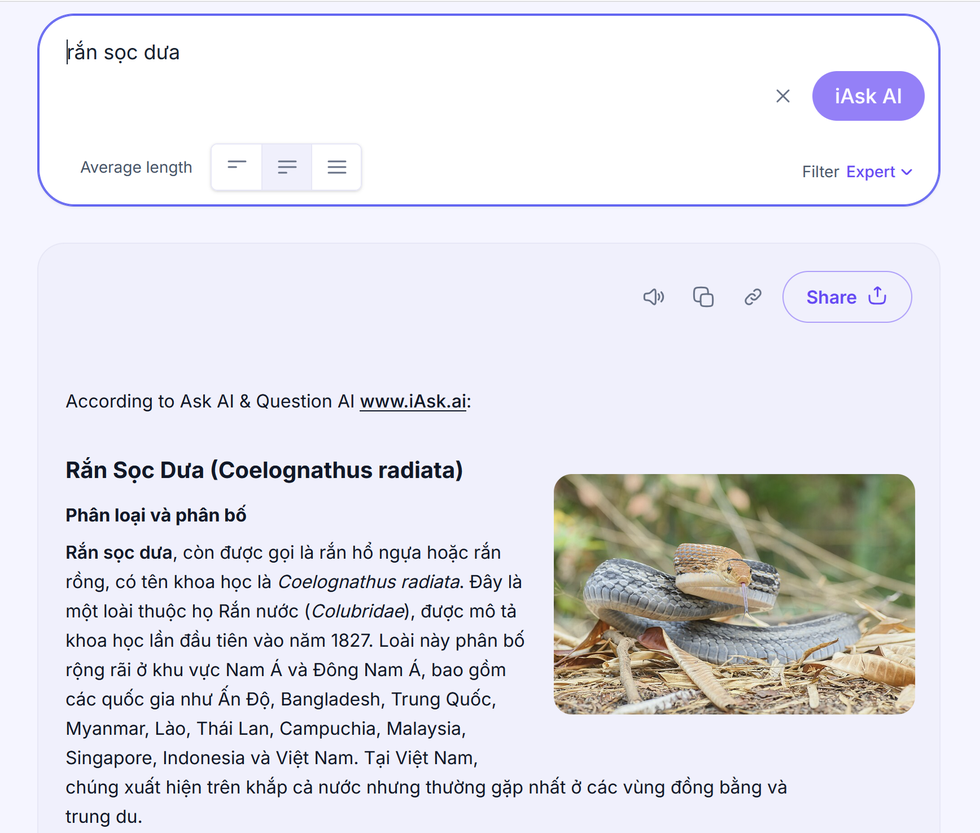980x833 pixels.
Task: Open the radiated ratsnake photo
Action: point(734,594)
